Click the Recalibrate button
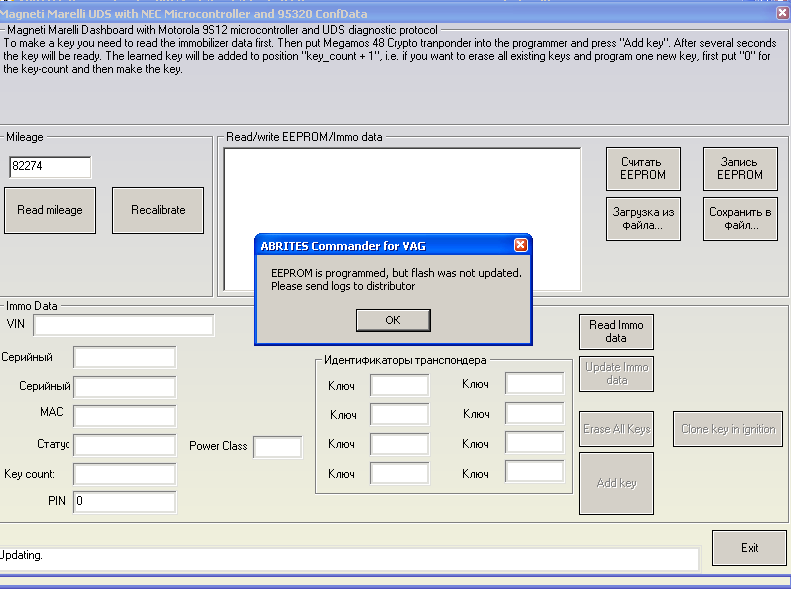 point(158,210)
